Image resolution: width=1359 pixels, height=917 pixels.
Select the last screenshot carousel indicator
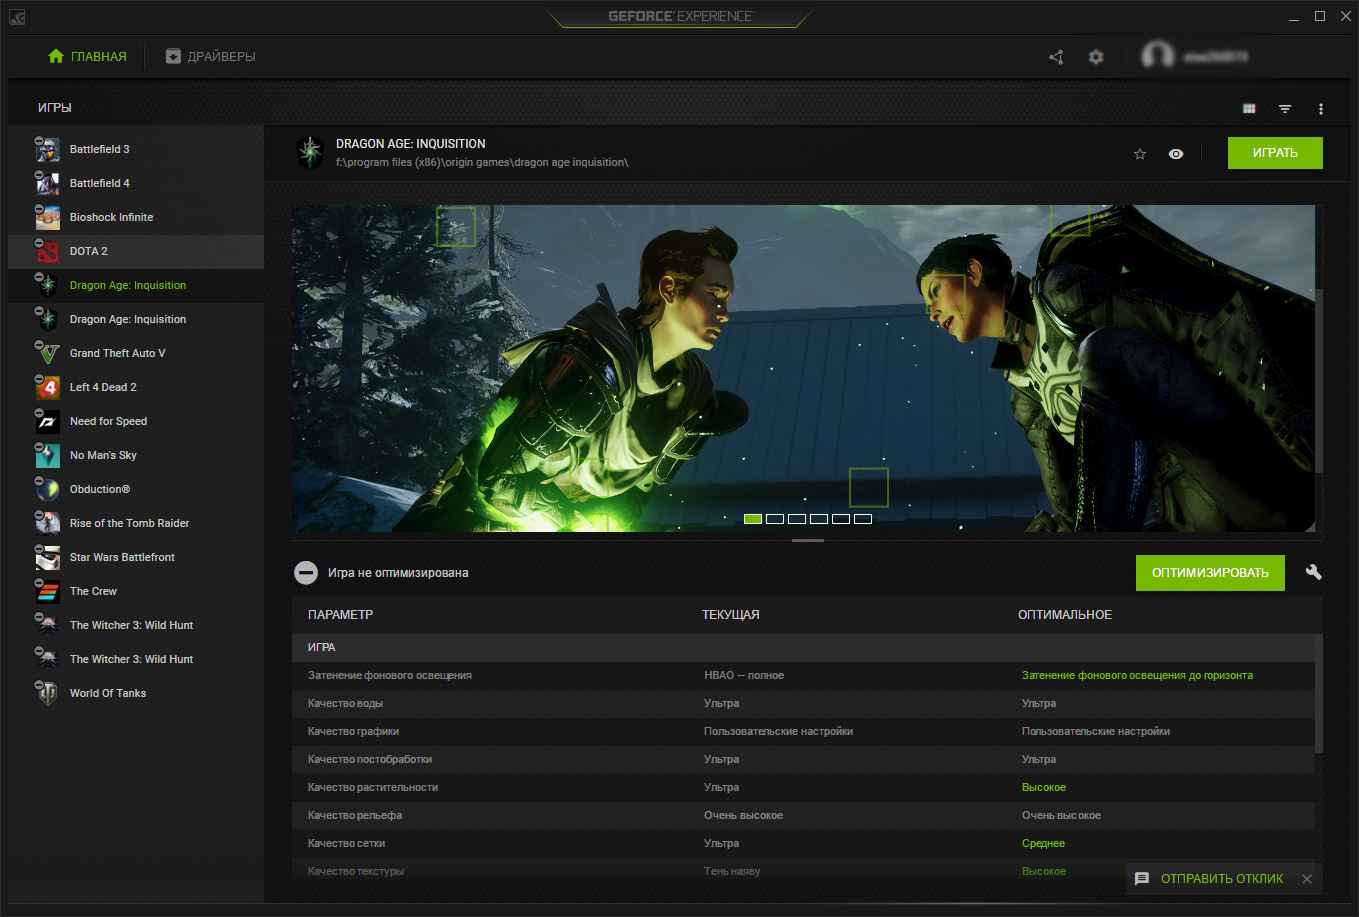tap(863, 519)
